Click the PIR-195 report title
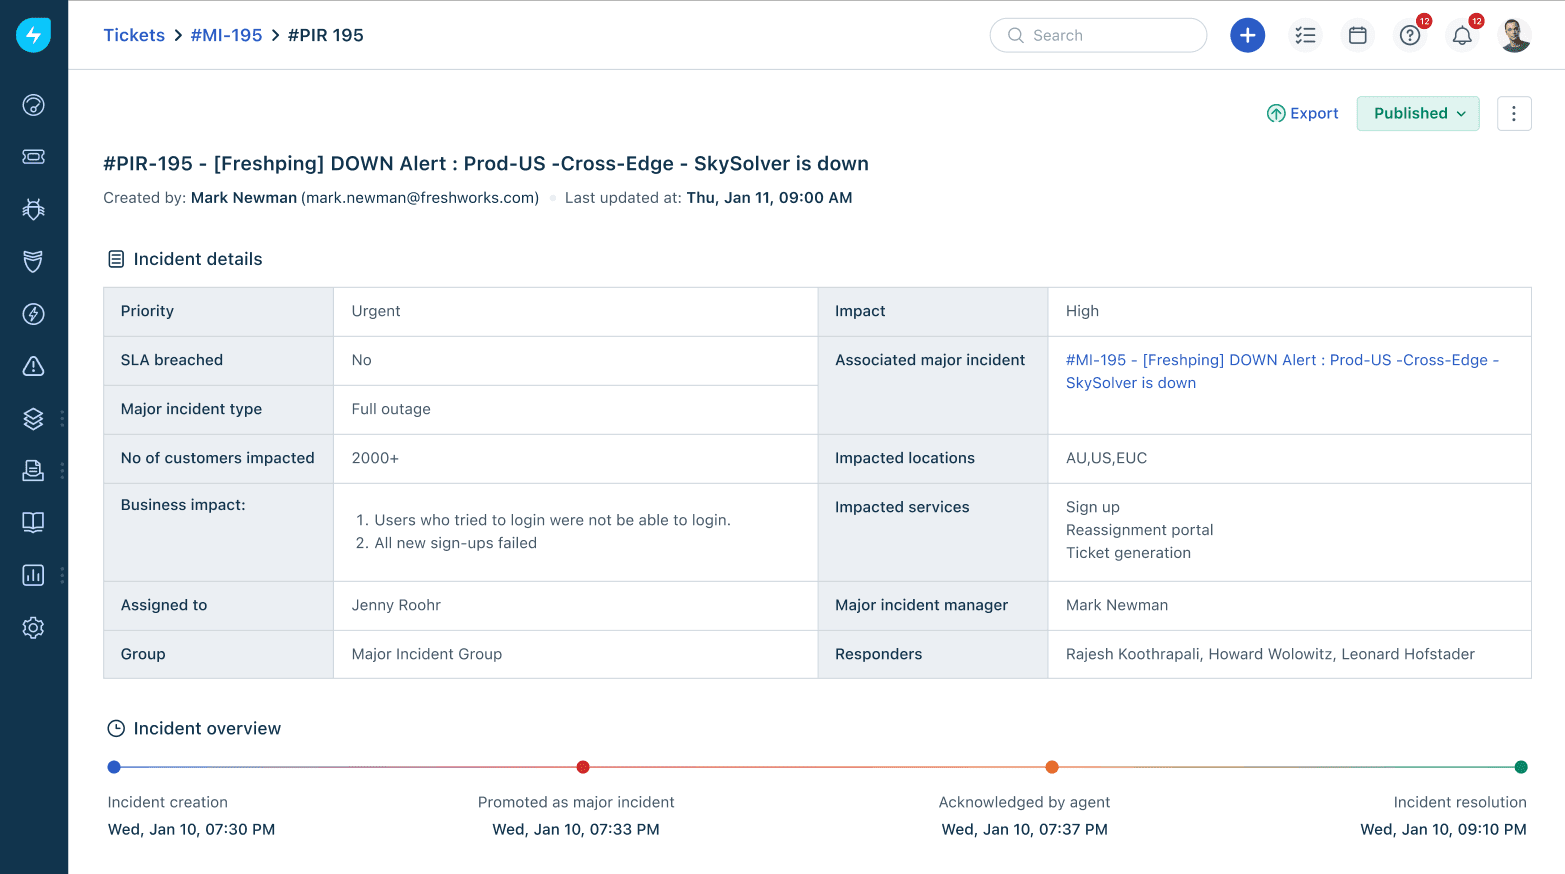Viewport: 1565px width, 874px height. (x=486, y=164)
